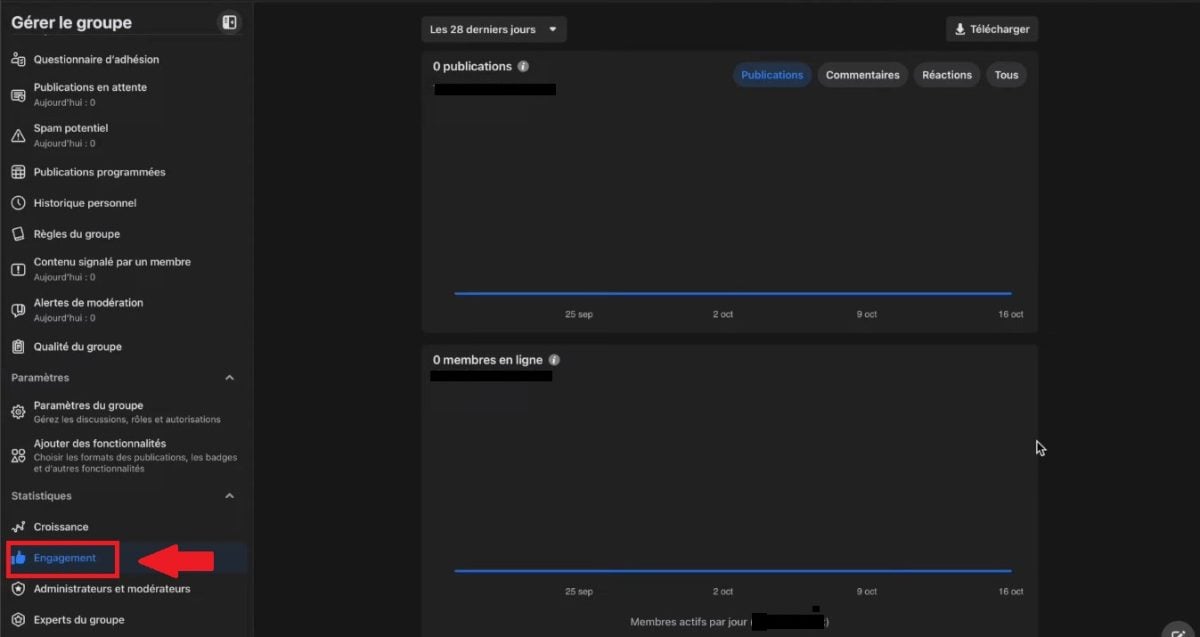Click the Alertes de modération icon
1200x637 pixels.
coord(18,310)
